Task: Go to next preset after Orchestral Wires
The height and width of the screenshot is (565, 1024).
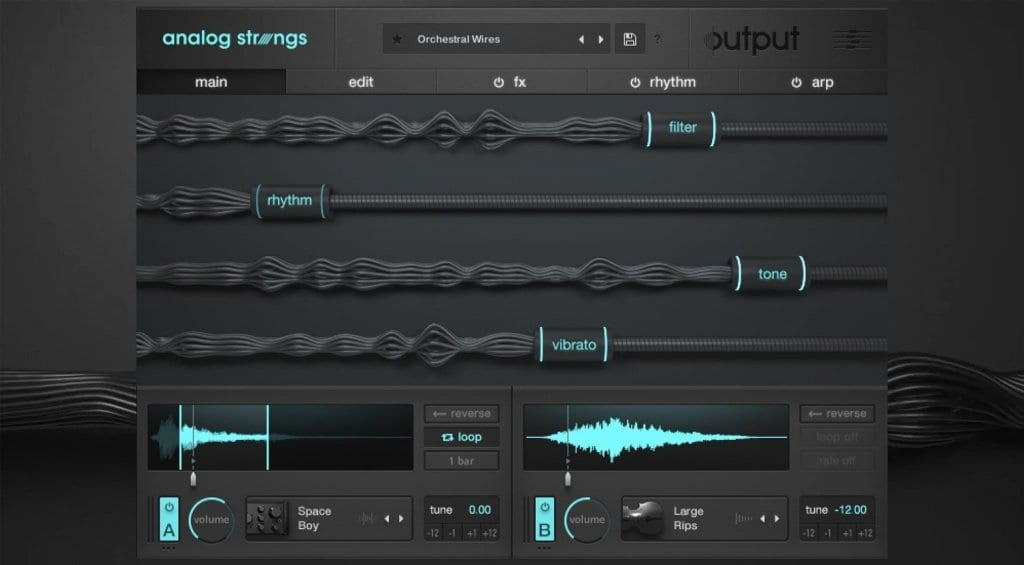Action: pos(601,39)
